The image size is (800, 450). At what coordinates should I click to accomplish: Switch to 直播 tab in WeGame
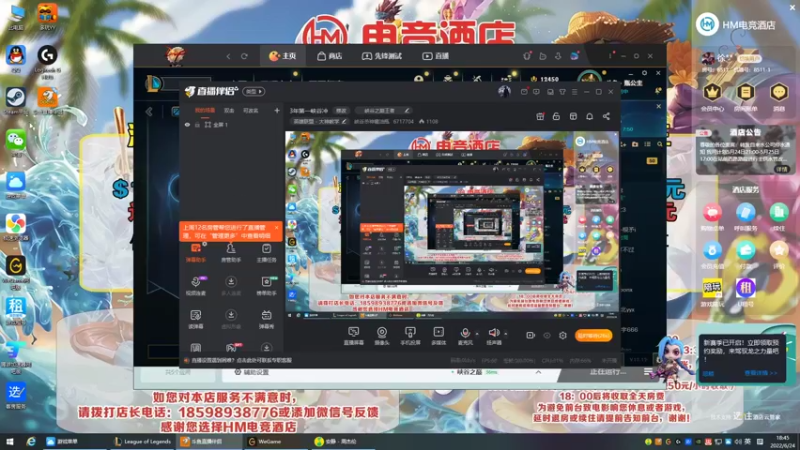pos(436,56)
